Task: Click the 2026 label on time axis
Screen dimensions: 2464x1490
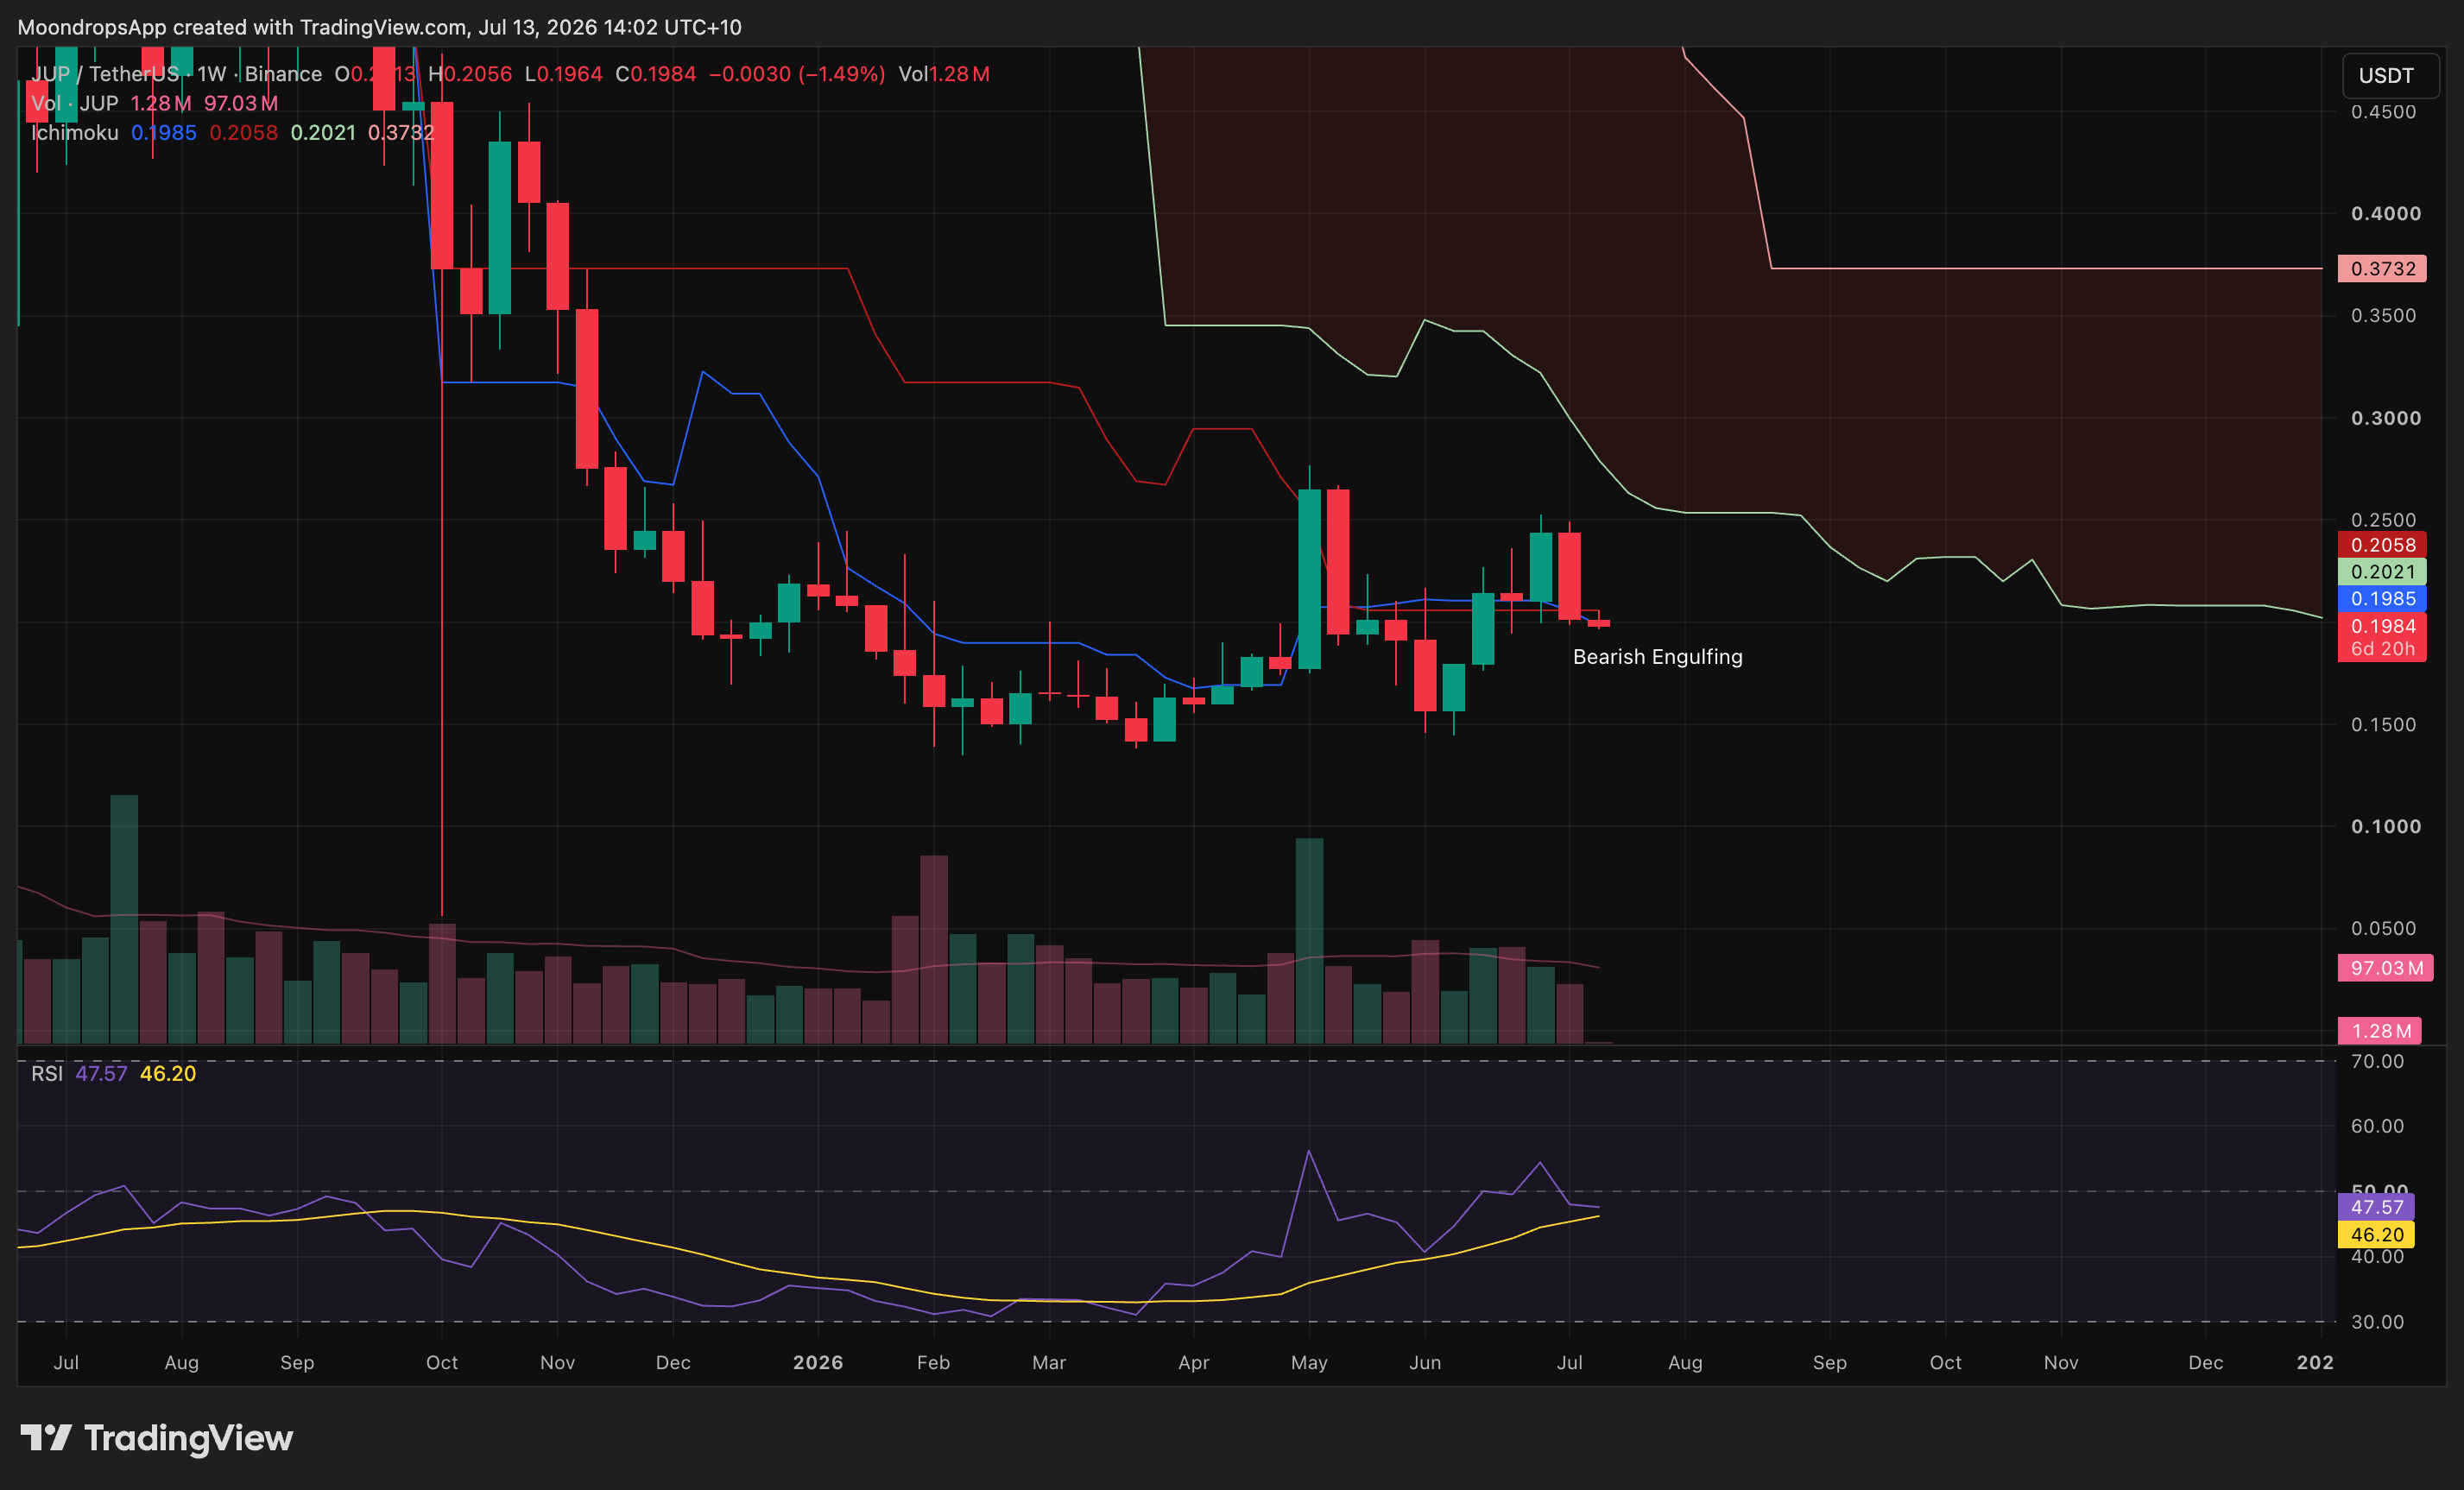Action: click(x=818, y=1363)
